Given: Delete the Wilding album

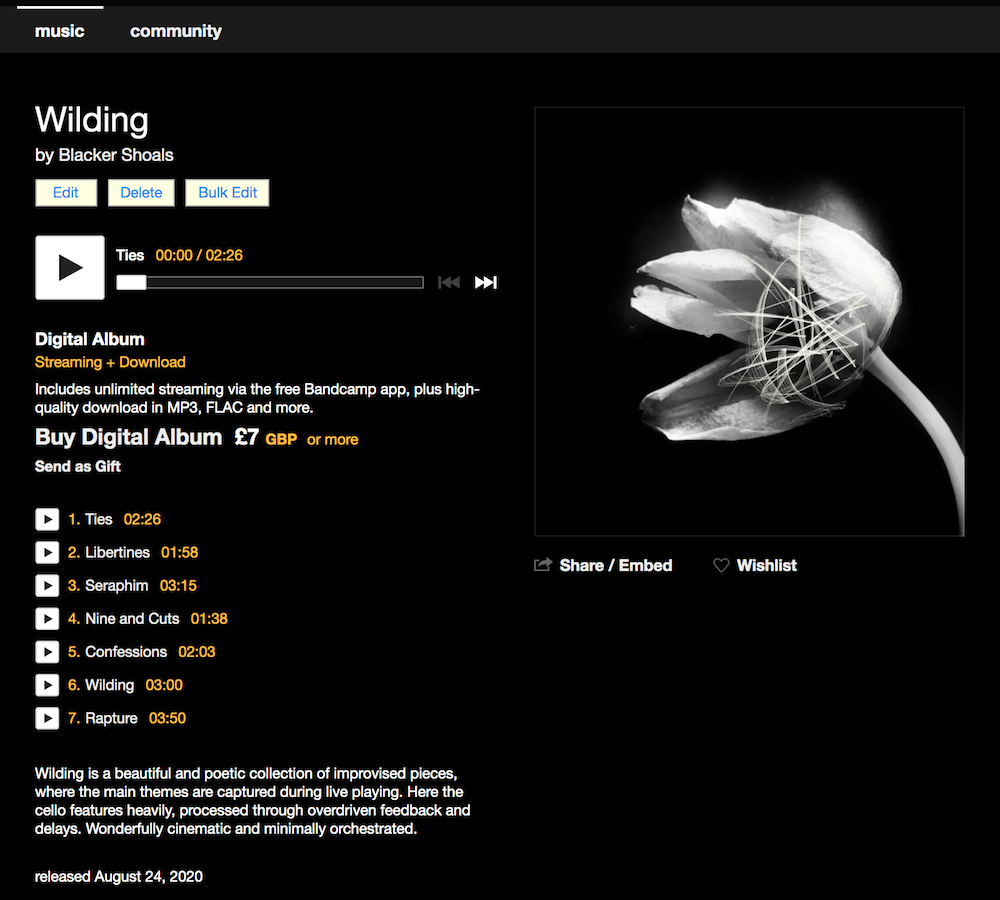Looking at the screenshot, I should click(x=141, y=193).
